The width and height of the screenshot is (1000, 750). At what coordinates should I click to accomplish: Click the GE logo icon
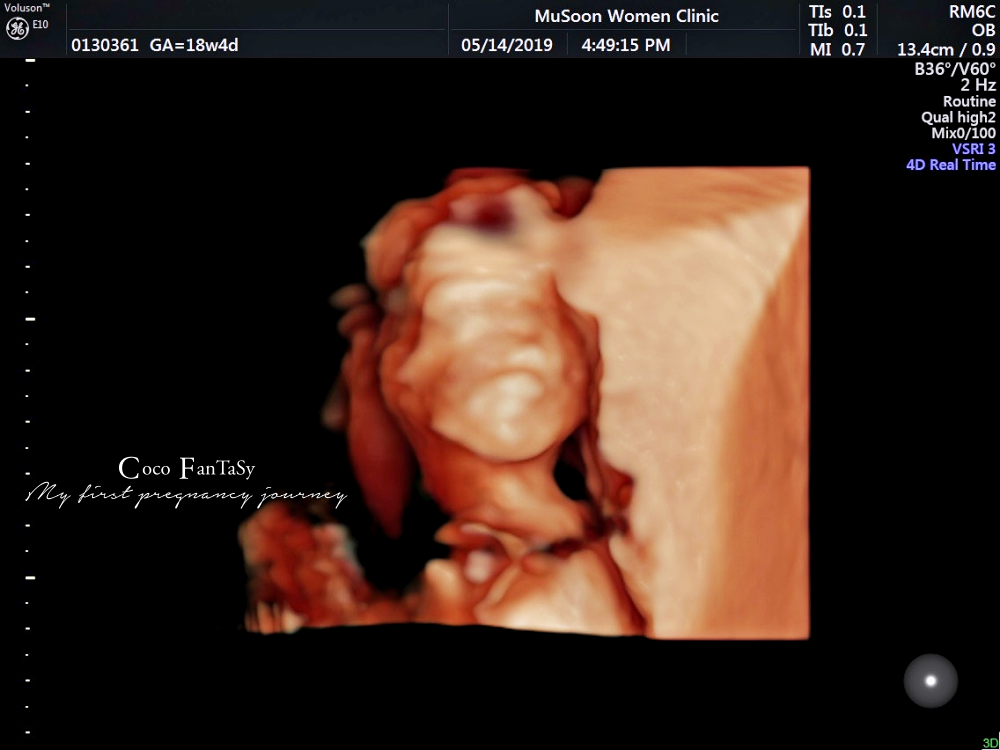coord(17,29)
